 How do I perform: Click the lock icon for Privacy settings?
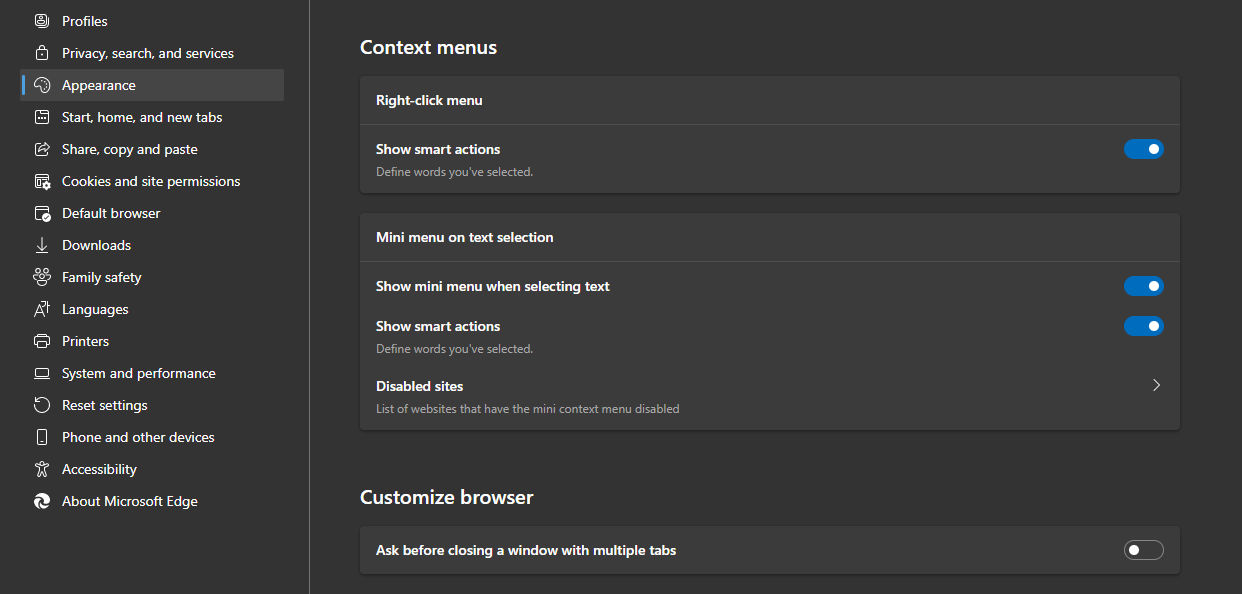[42, 53]
